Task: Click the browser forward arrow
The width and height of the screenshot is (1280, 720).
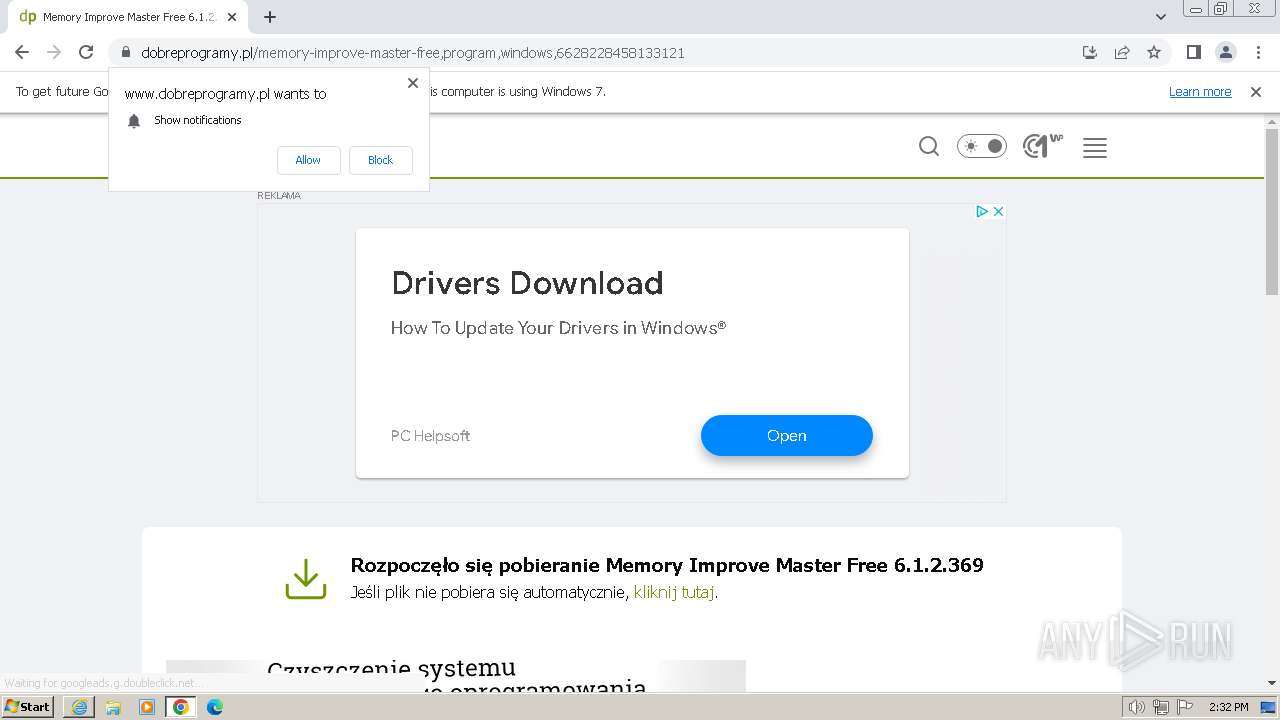Action: click(x=54, y=52)
